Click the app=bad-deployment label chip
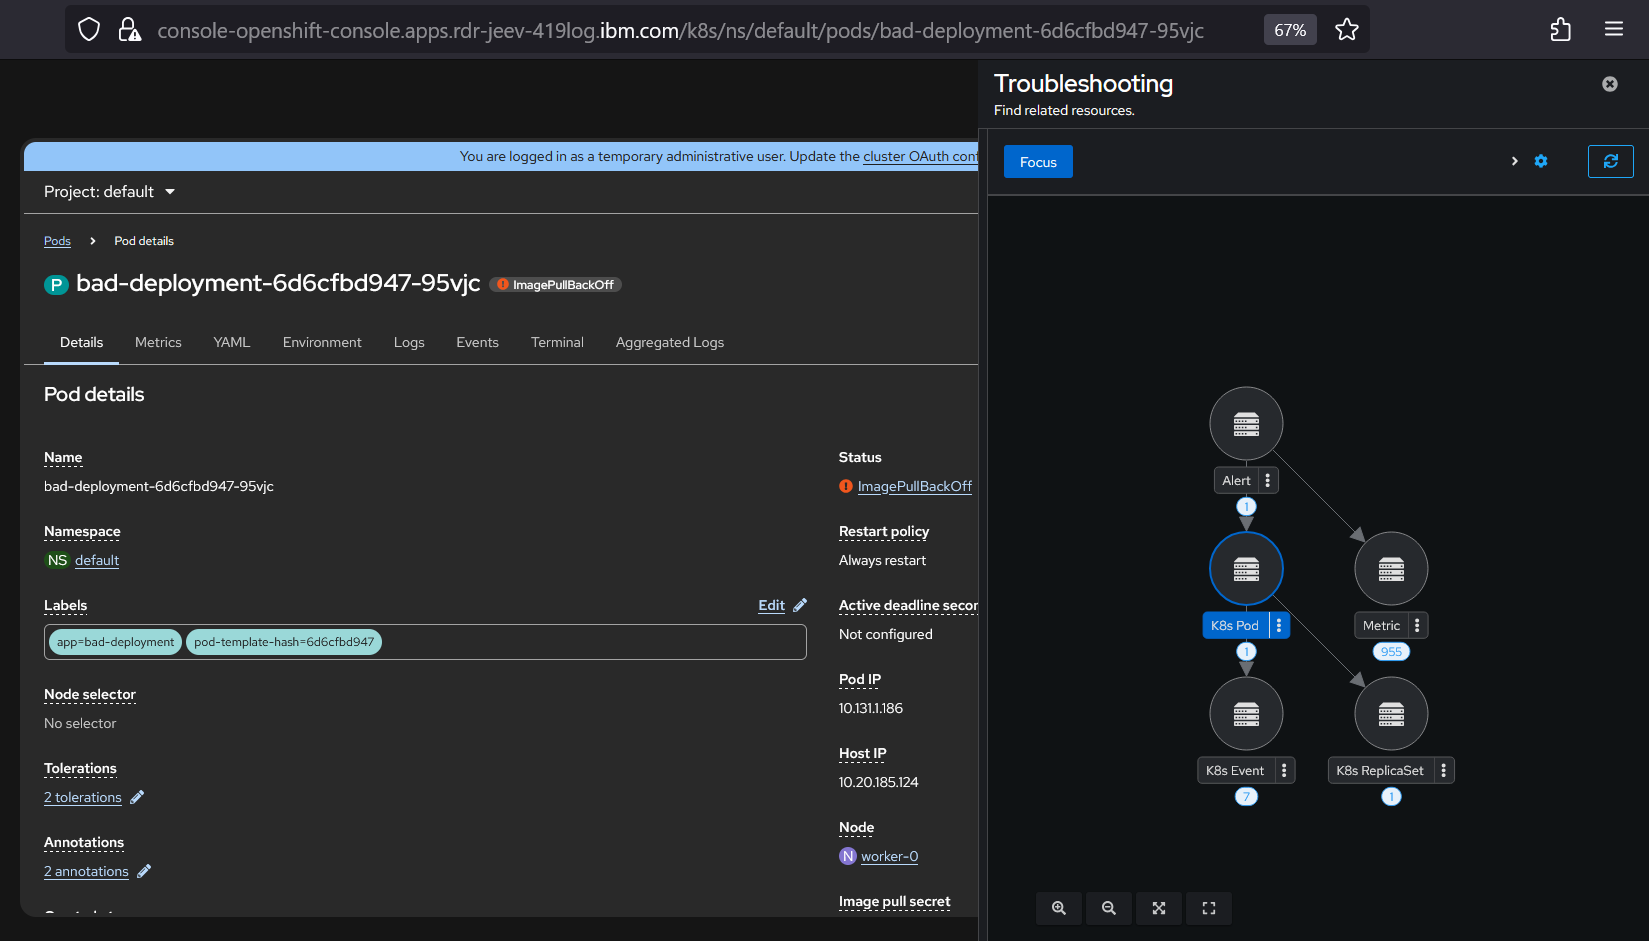 tap(115, 642)
